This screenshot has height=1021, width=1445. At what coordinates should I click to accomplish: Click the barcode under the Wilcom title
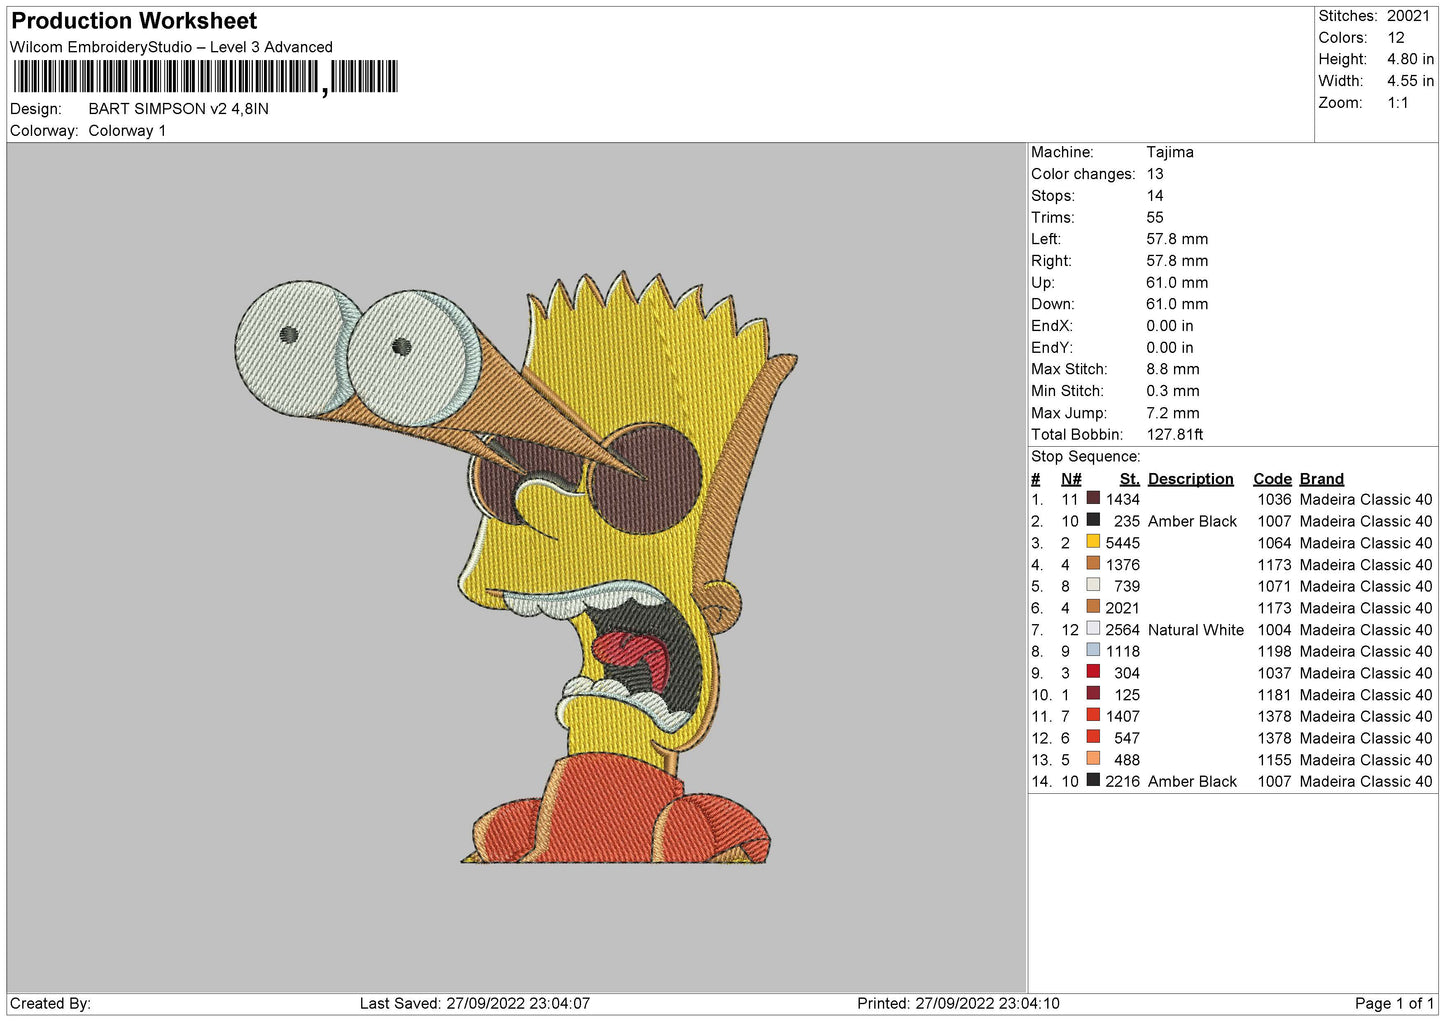click(205, 77)
